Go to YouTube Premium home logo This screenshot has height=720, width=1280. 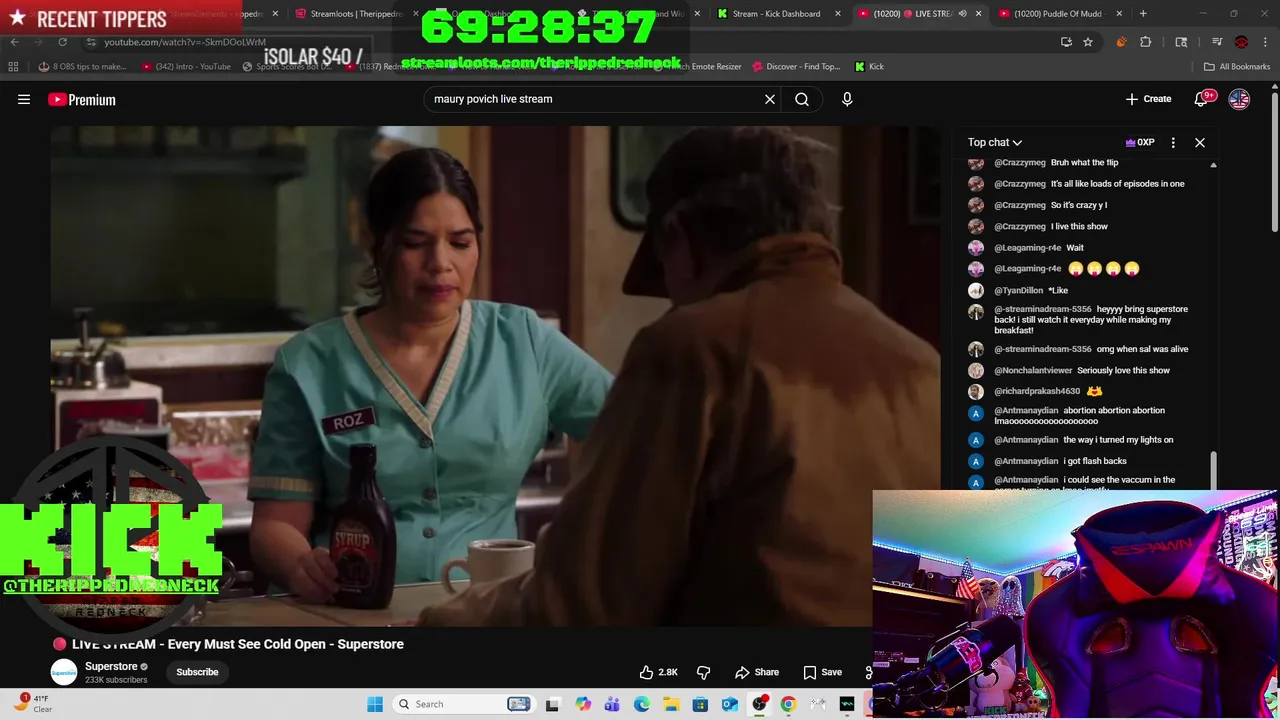[82, 99]
